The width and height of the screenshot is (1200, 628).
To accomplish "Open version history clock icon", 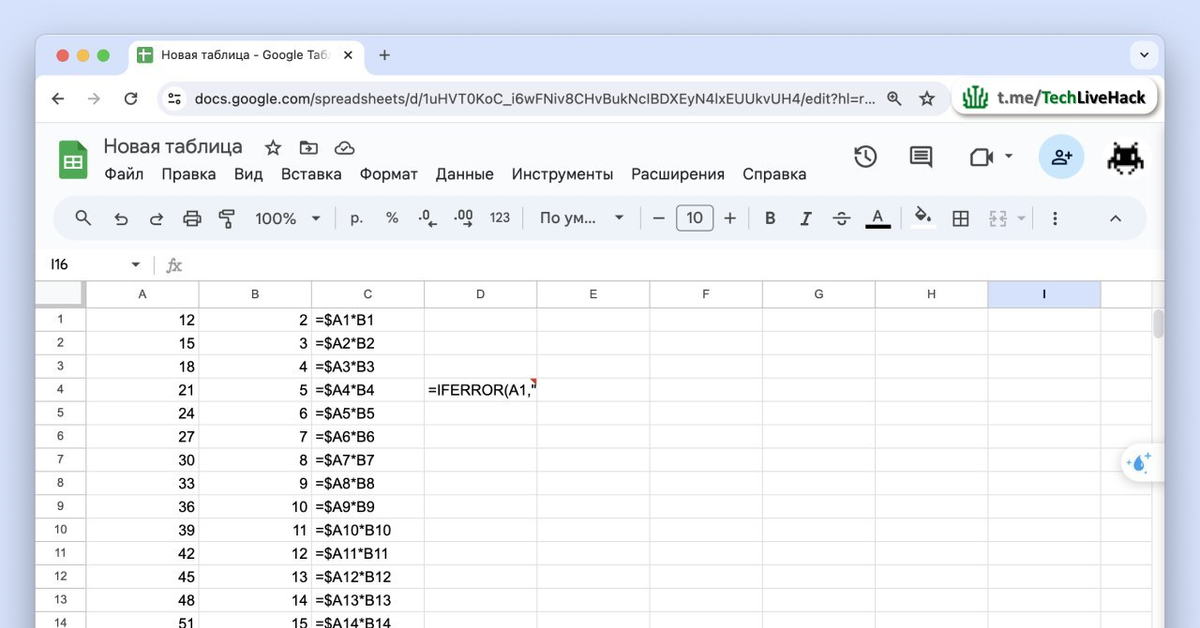I will coord(865,157).
